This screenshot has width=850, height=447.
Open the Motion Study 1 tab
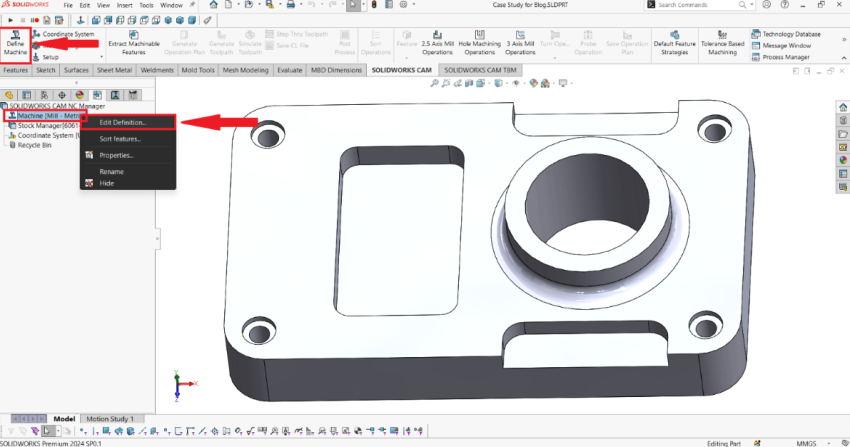(110, 419)
